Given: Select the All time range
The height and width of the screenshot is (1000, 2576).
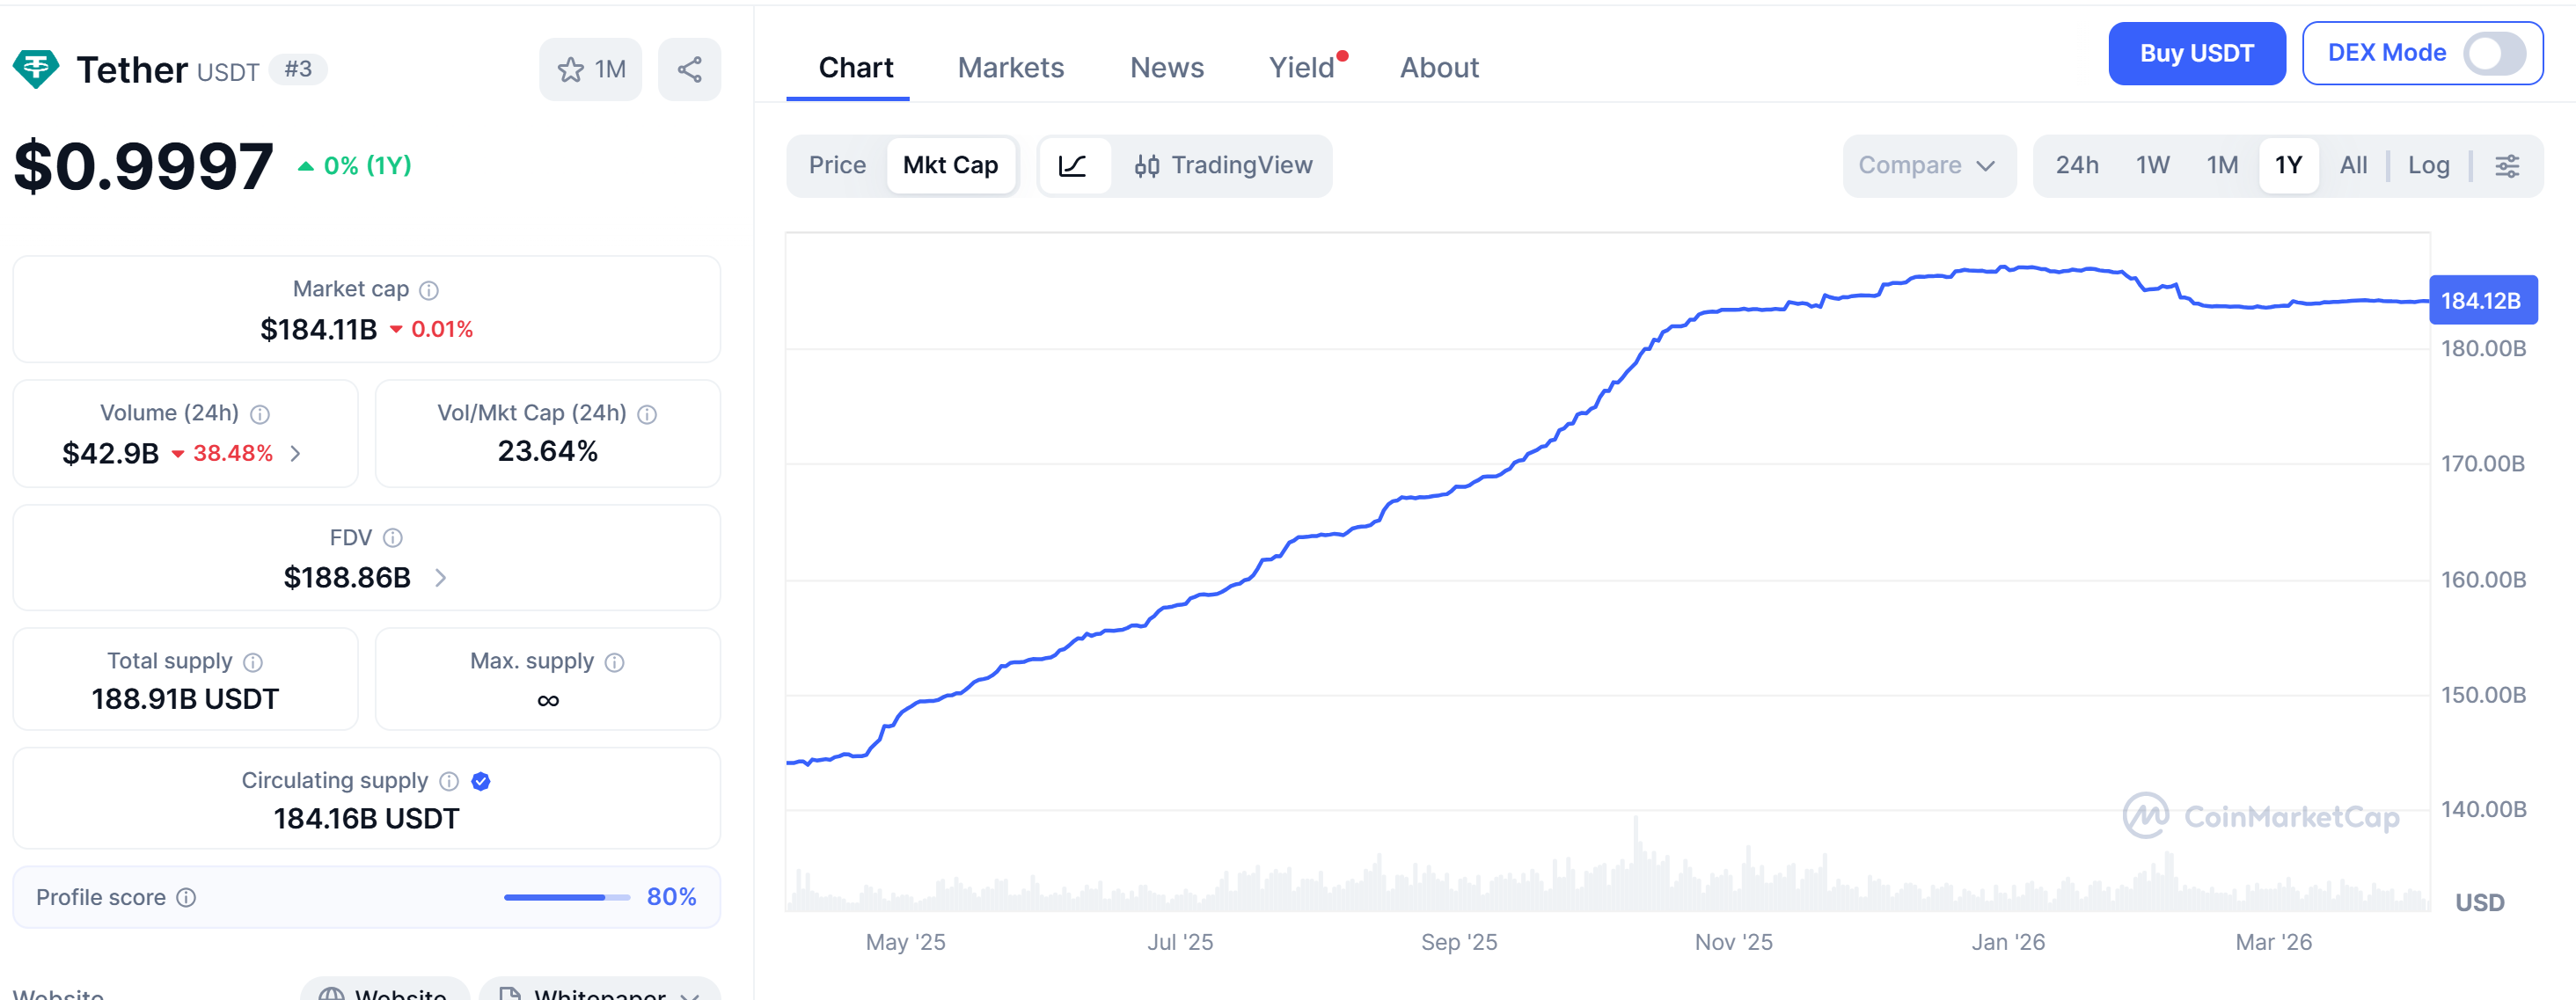Looking at the screenshot, I should click(x=2353, y=165).
